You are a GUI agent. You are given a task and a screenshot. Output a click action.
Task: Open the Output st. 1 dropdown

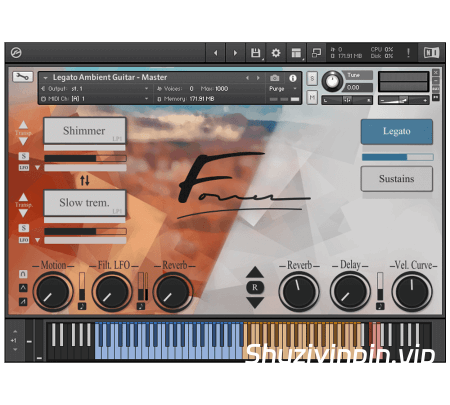click(95, 89)
